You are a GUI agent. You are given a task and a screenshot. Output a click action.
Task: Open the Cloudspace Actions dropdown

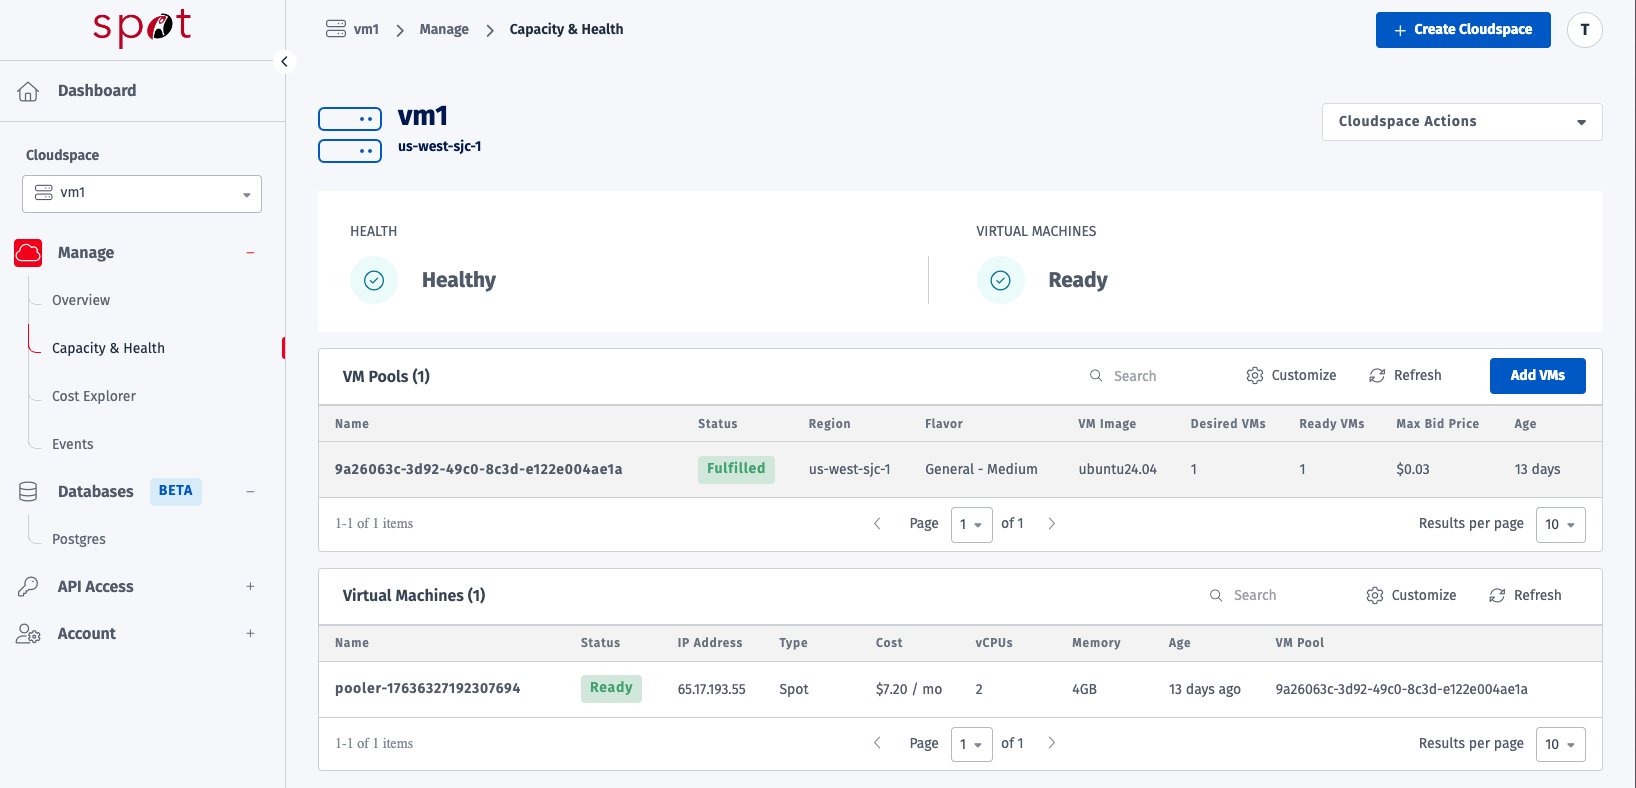click(x=1461, y=122)
